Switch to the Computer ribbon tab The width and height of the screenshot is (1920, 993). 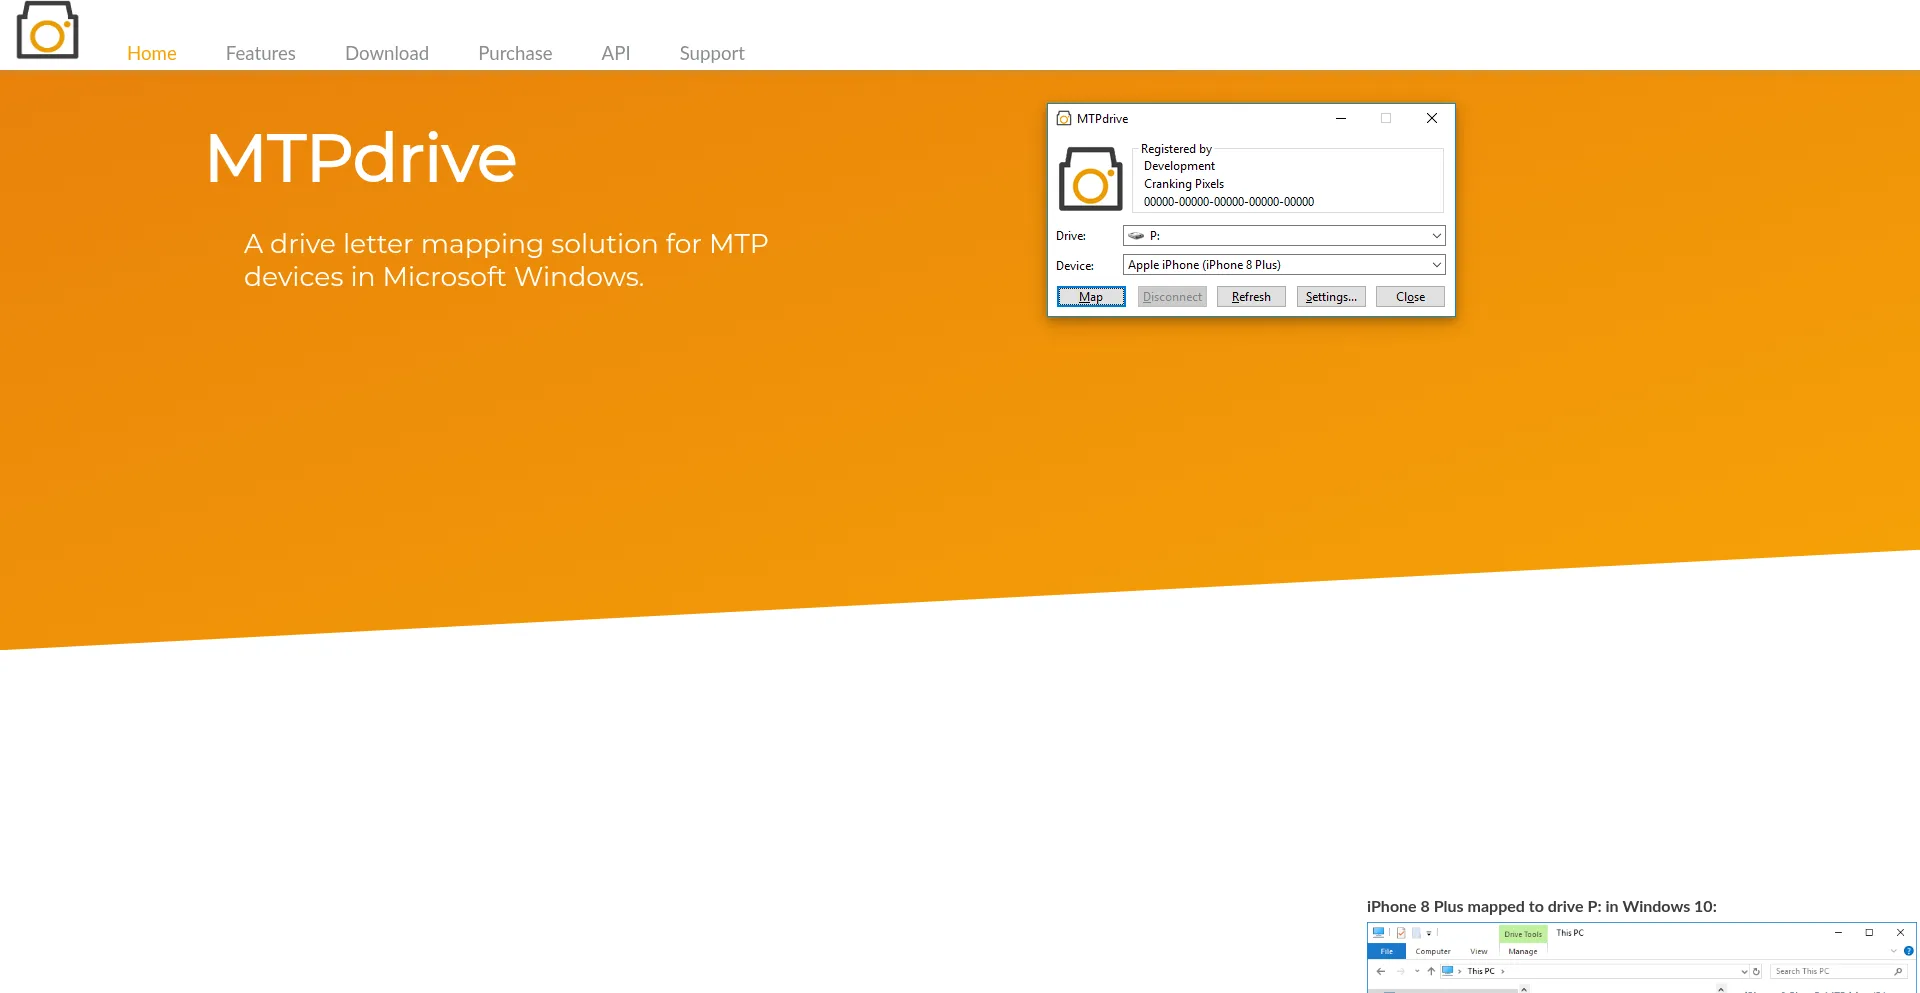point(1433,951)
